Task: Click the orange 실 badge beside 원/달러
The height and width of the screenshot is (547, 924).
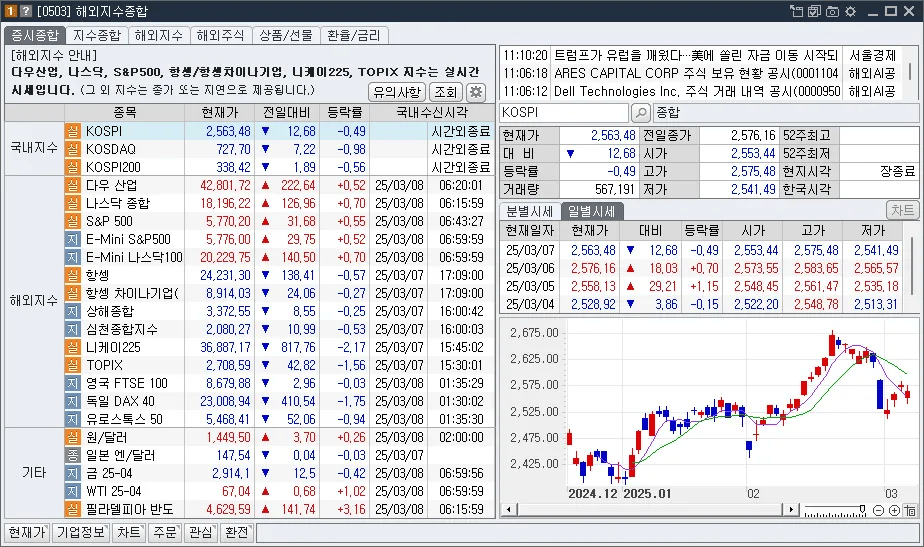Action: pos(72,437)
